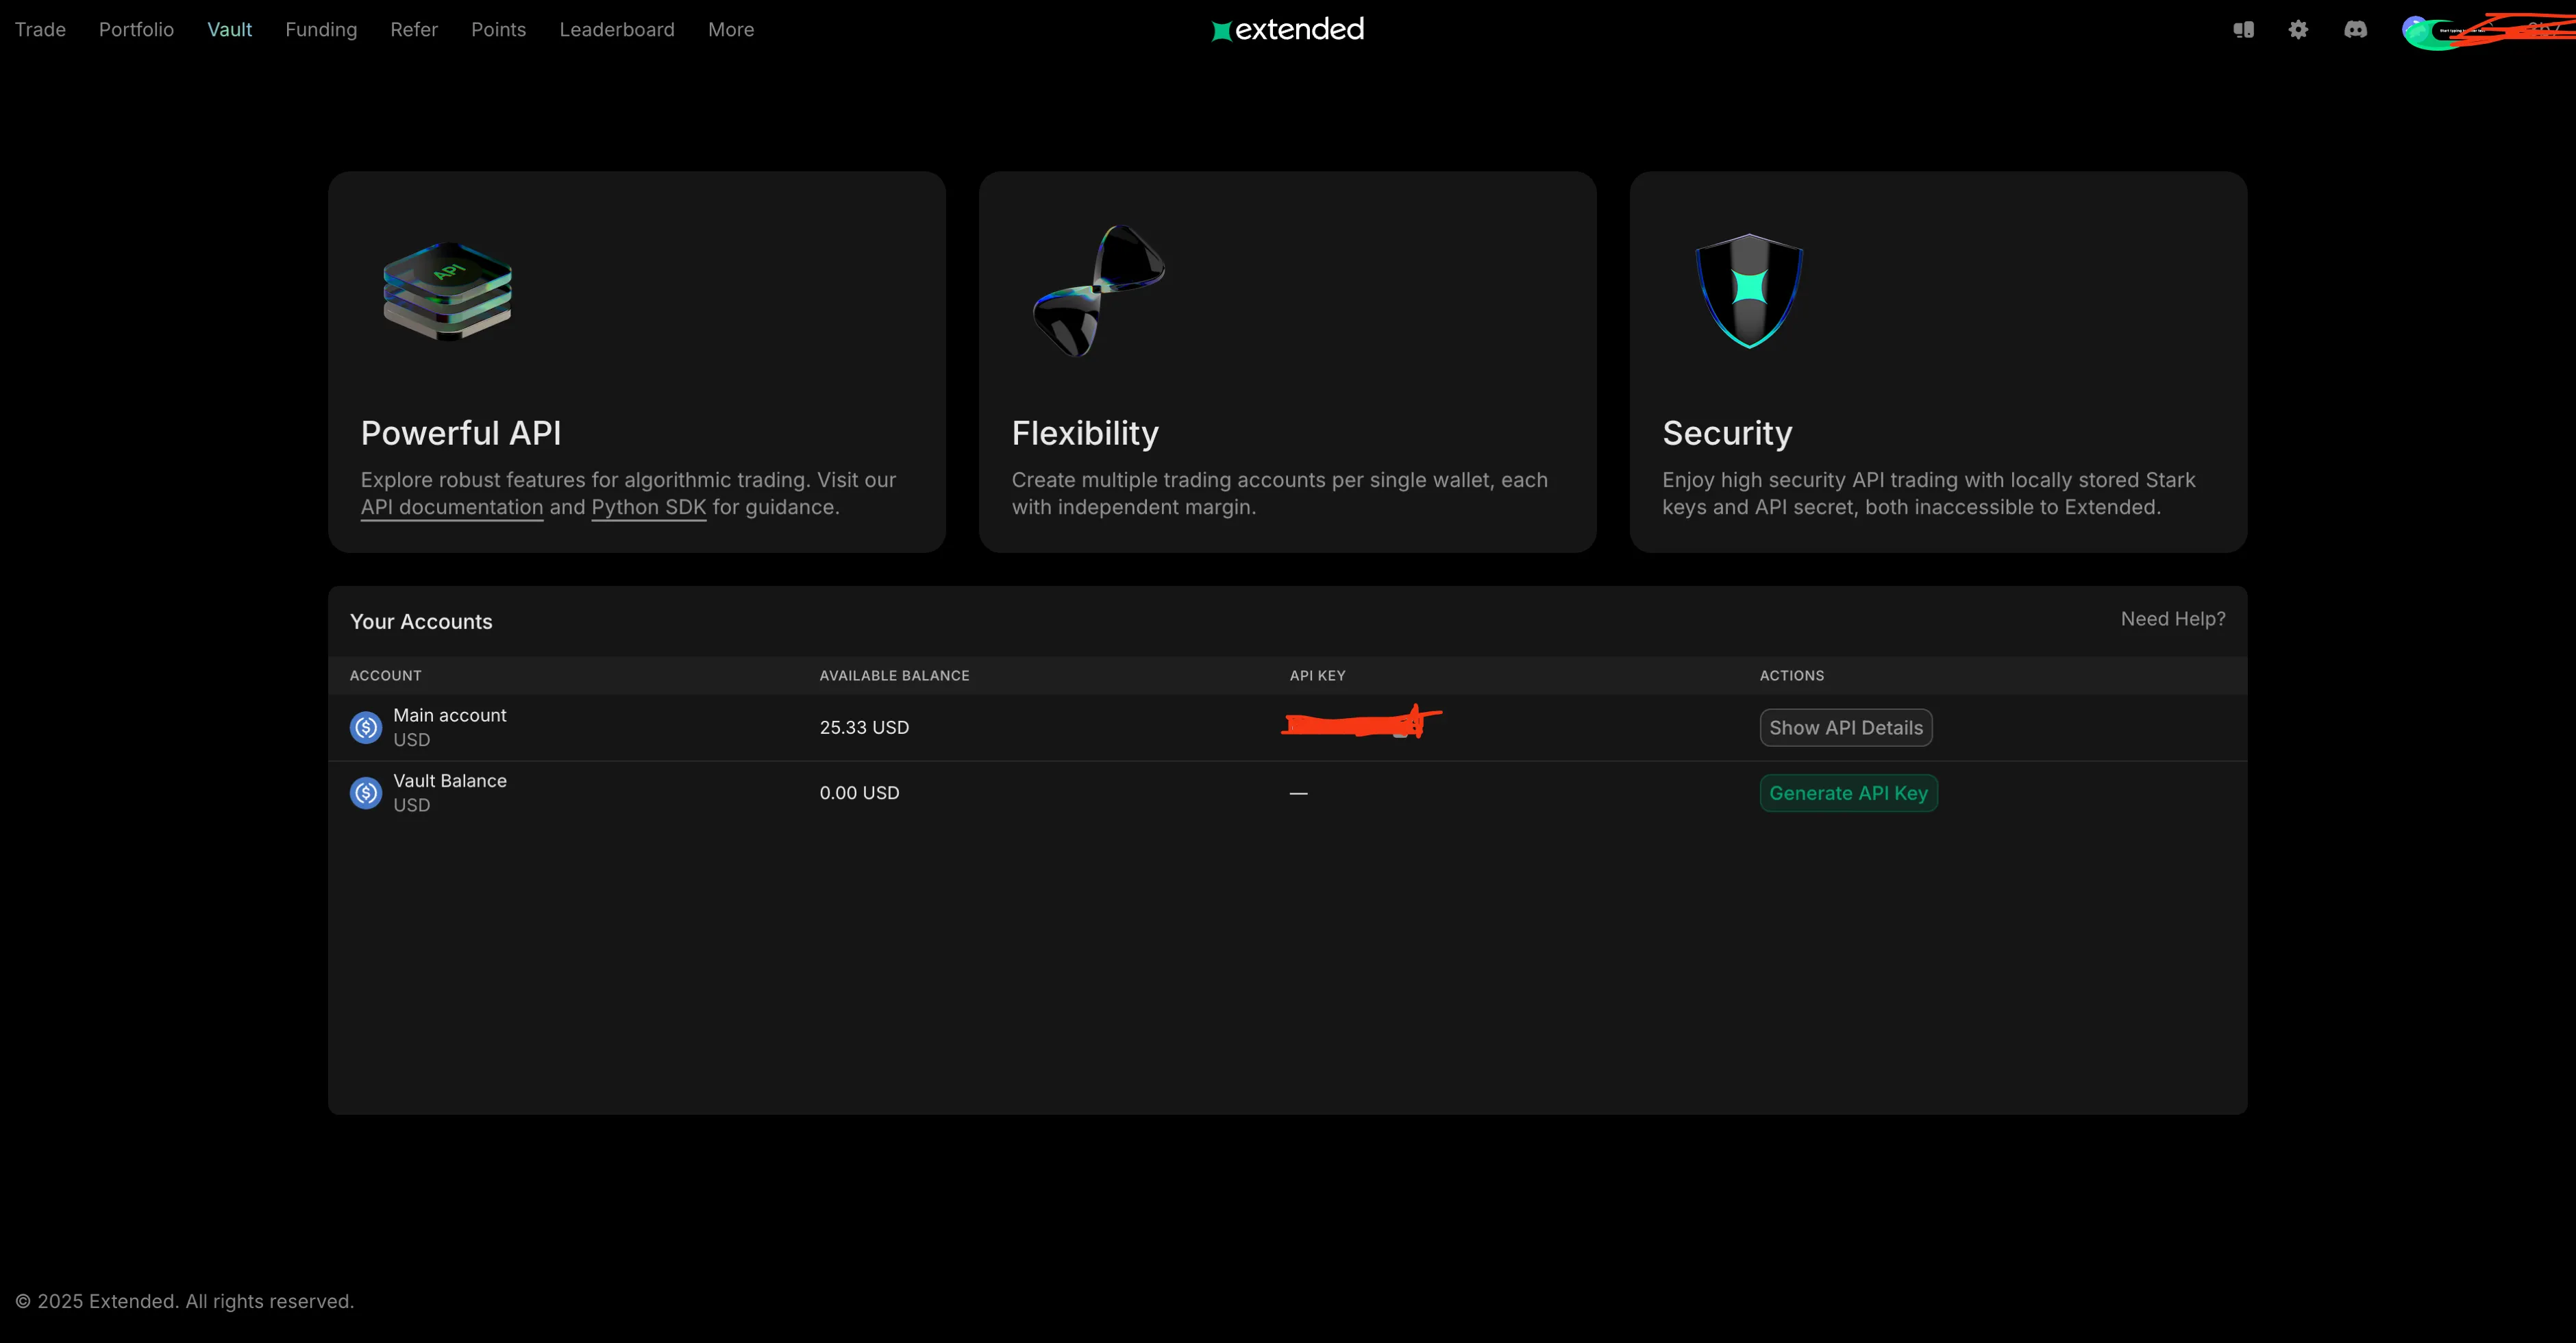Go to the Points page
Image resolution: width=2576 pixels, height=1343 pixels.
[x=498, y=29]
